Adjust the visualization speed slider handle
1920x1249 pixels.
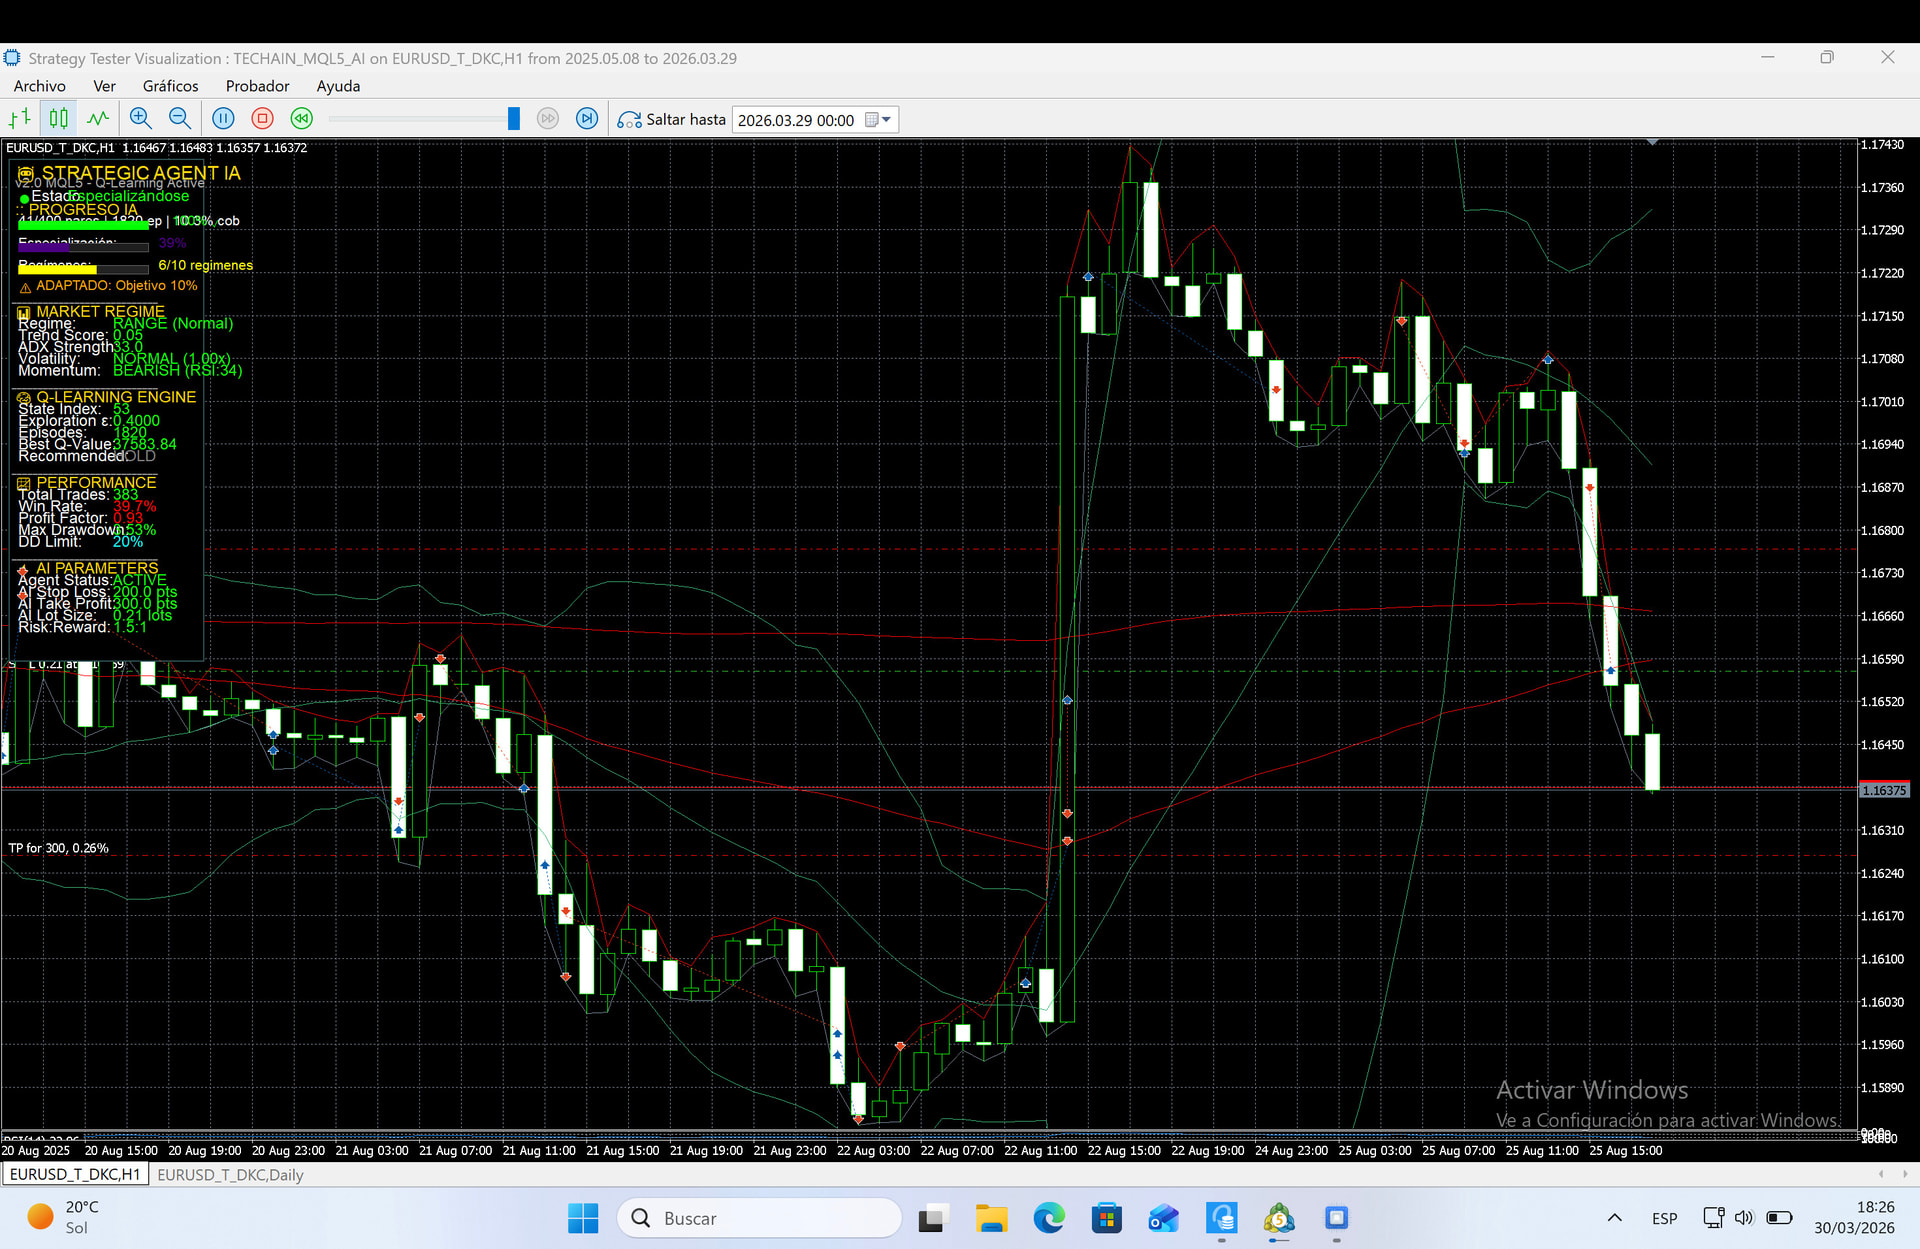click(x=513, y=119)
